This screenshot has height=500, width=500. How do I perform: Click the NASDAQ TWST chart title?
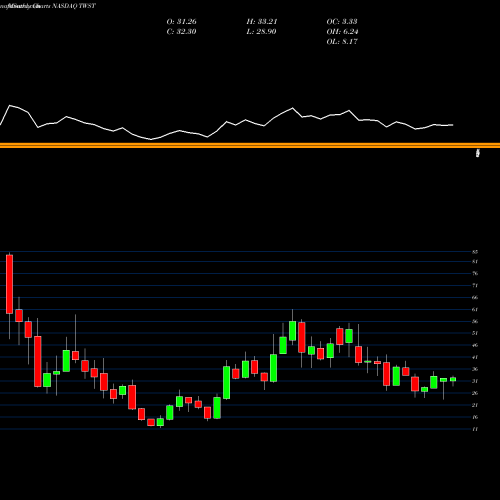click(74, 6)
